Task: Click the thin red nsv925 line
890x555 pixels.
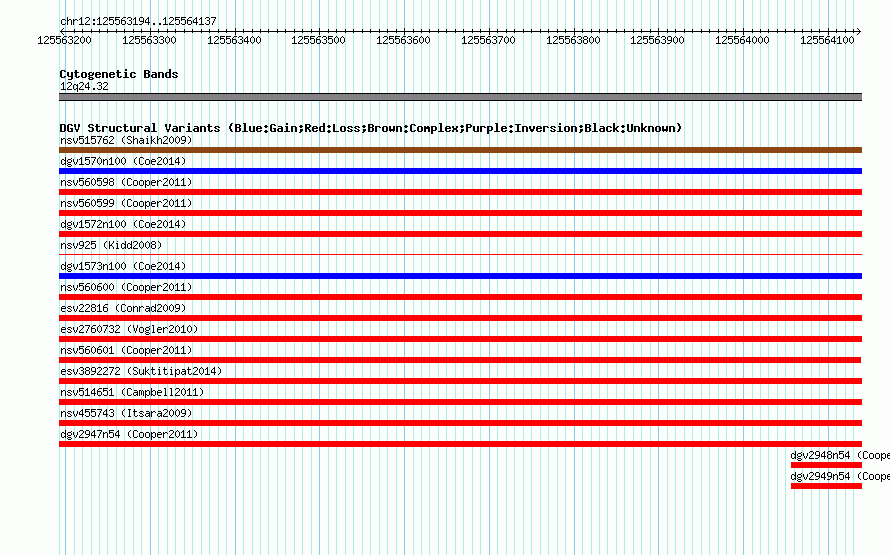Action: [460, 254]
